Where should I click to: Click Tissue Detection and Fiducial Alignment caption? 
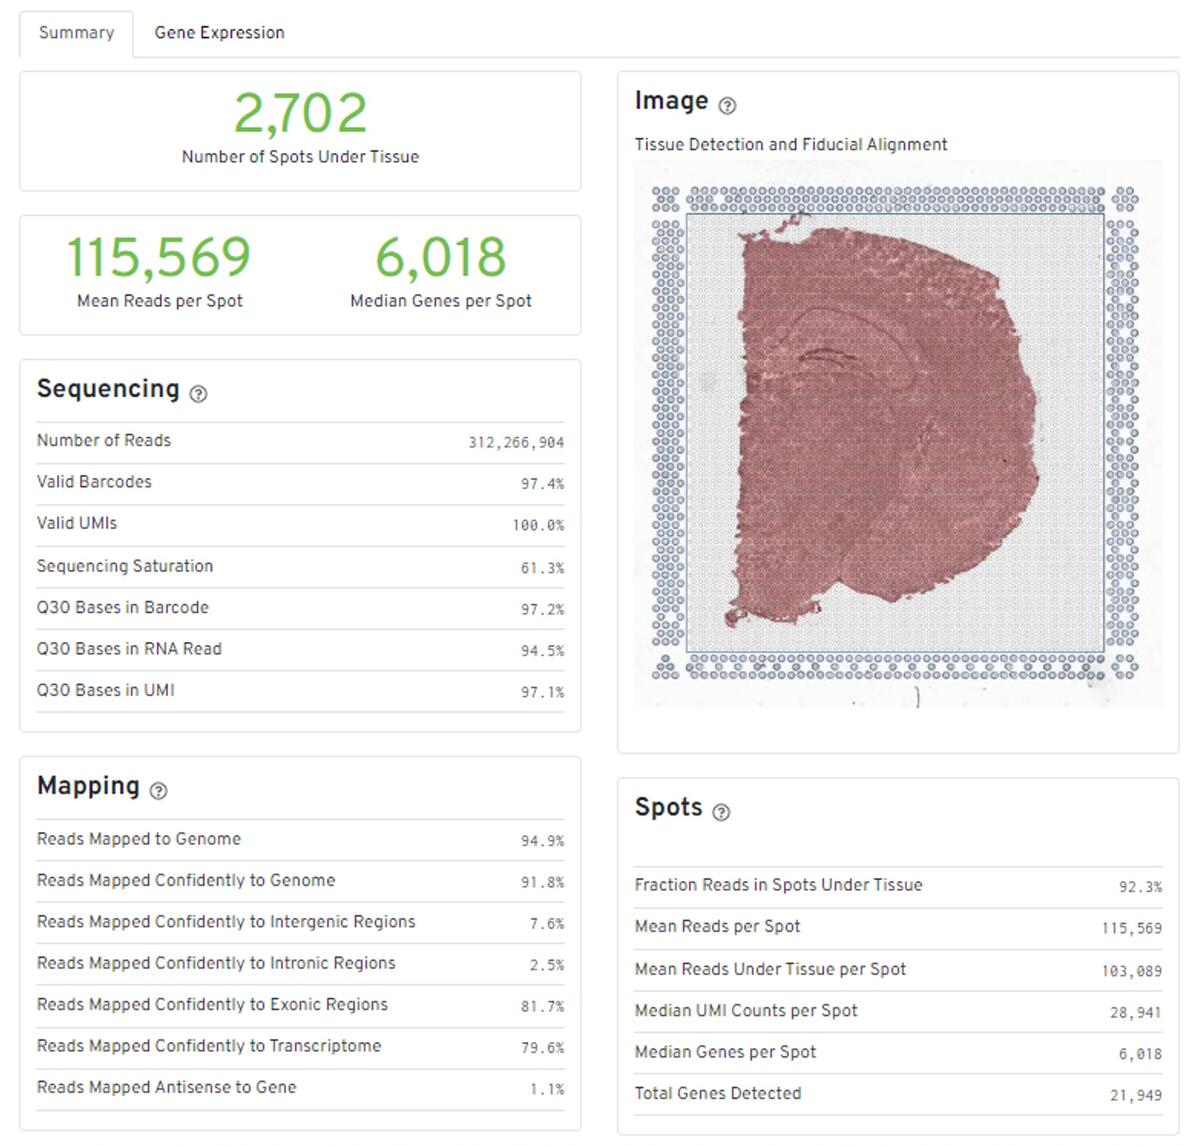point(791,144)
